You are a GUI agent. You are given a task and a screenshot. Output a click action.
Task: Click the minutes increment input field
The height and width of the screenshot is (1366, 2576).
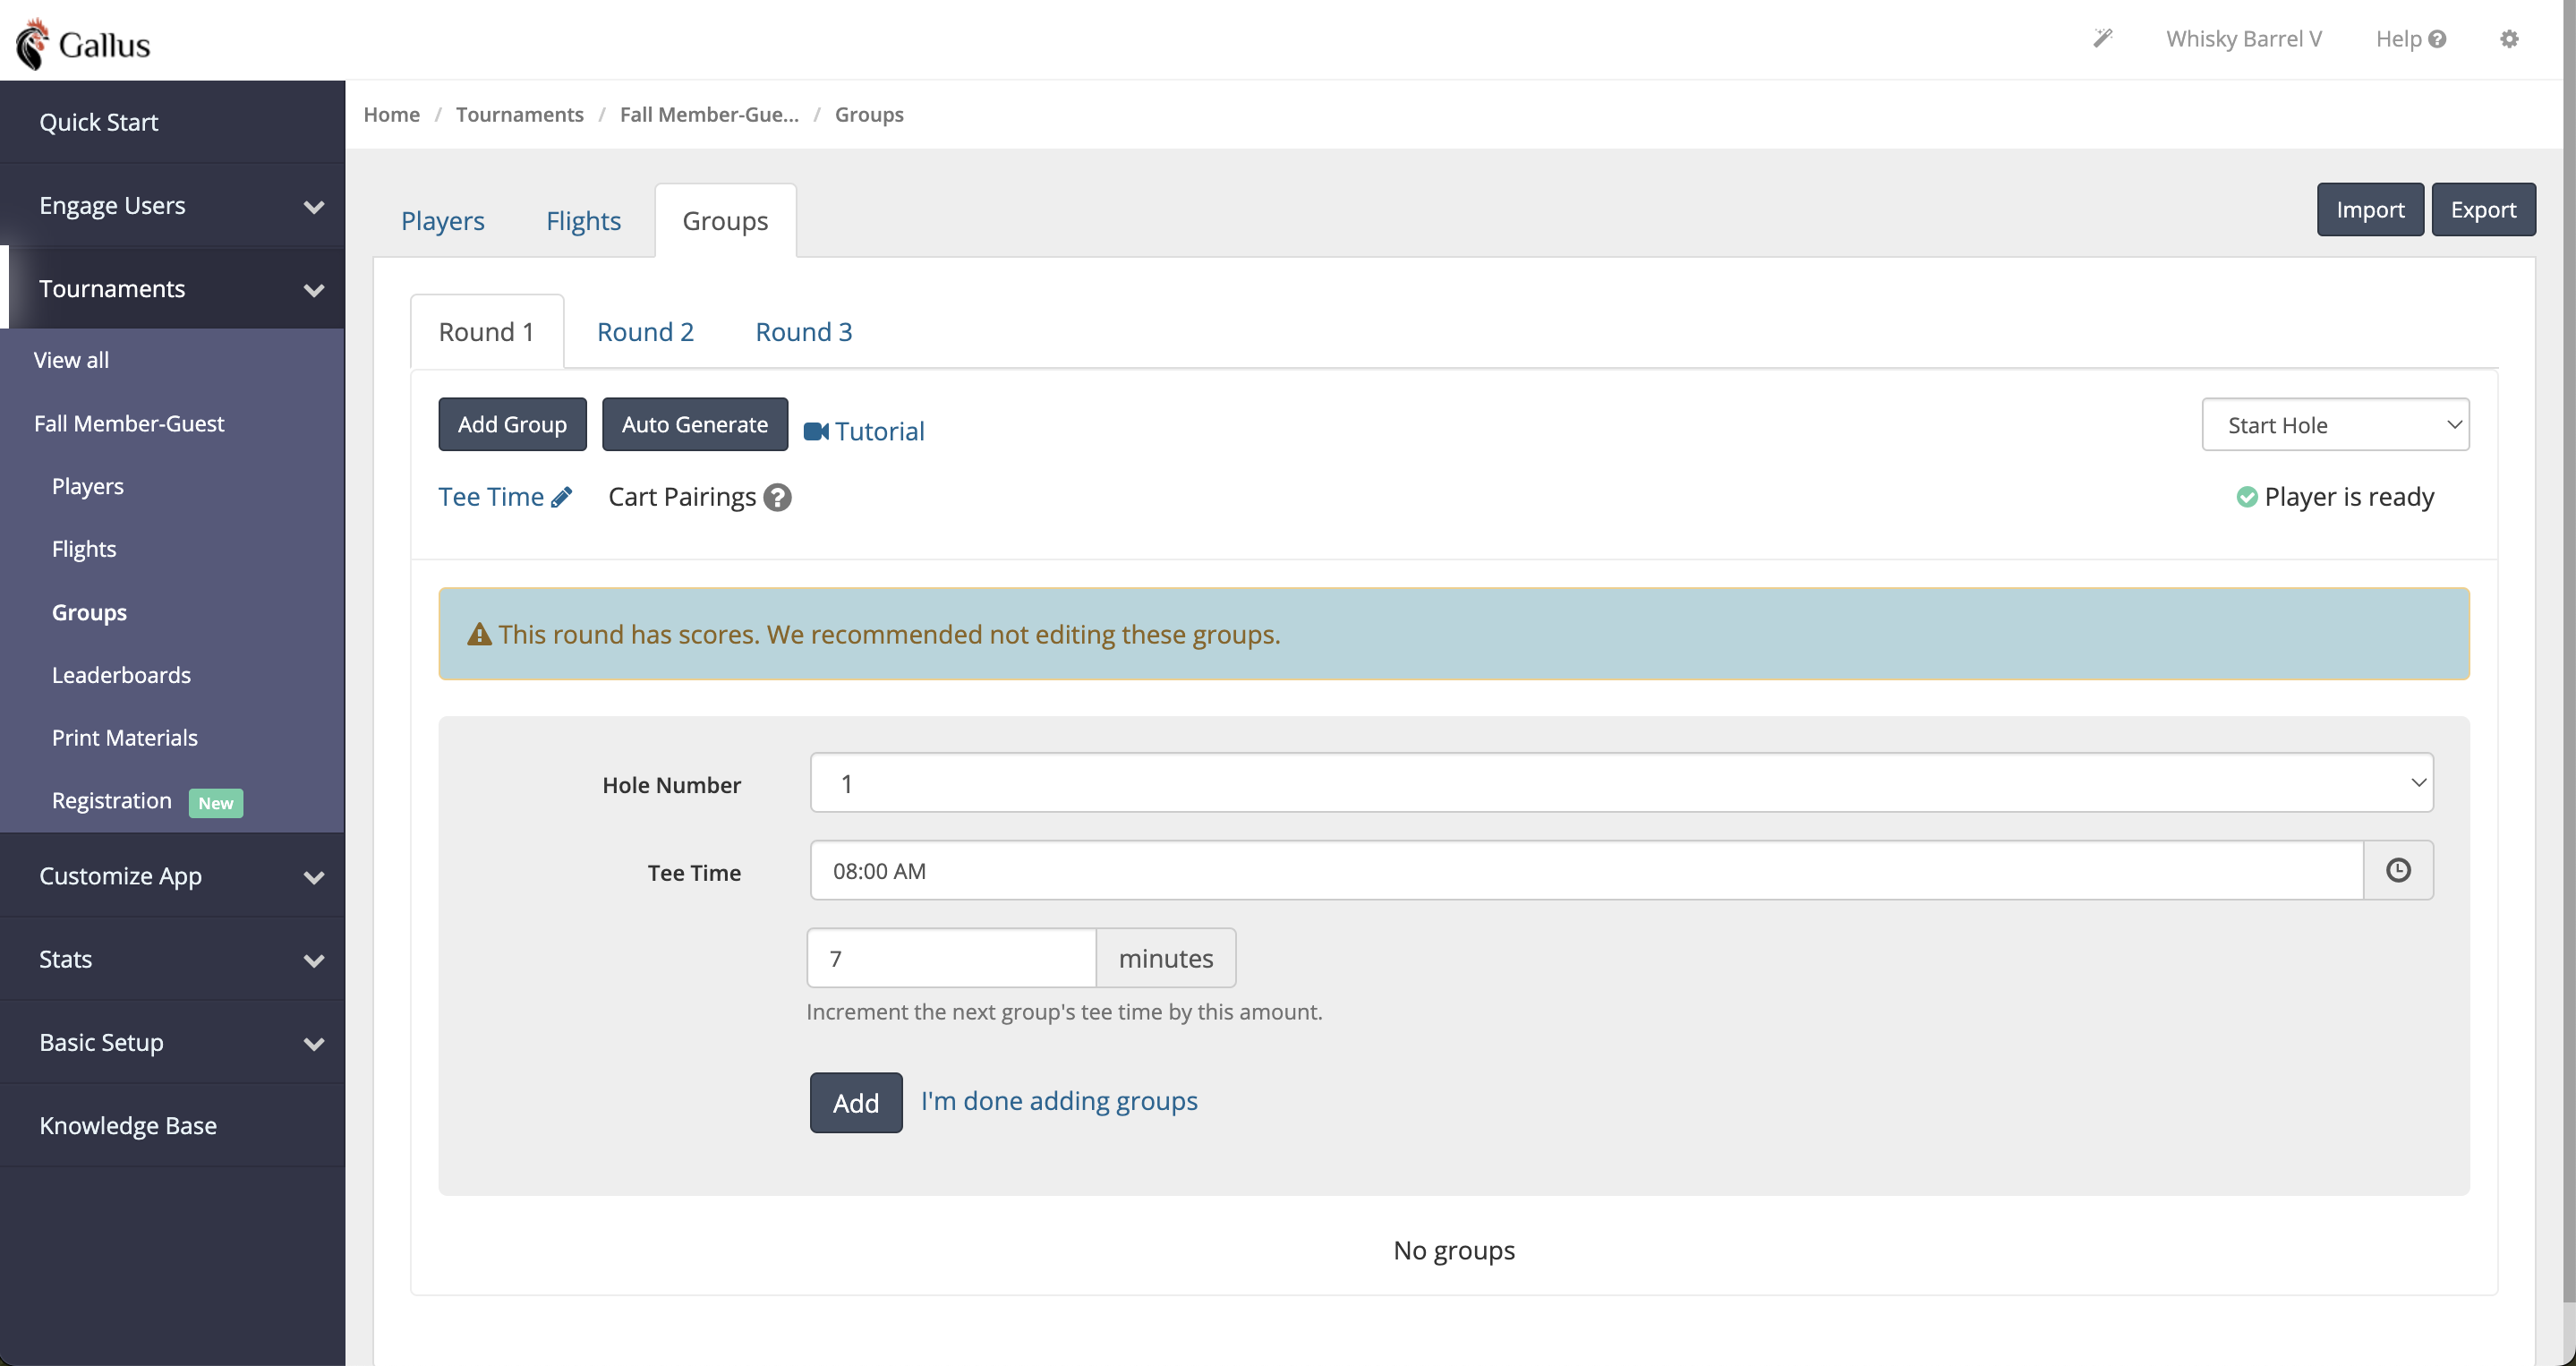(x=952, y=958)
